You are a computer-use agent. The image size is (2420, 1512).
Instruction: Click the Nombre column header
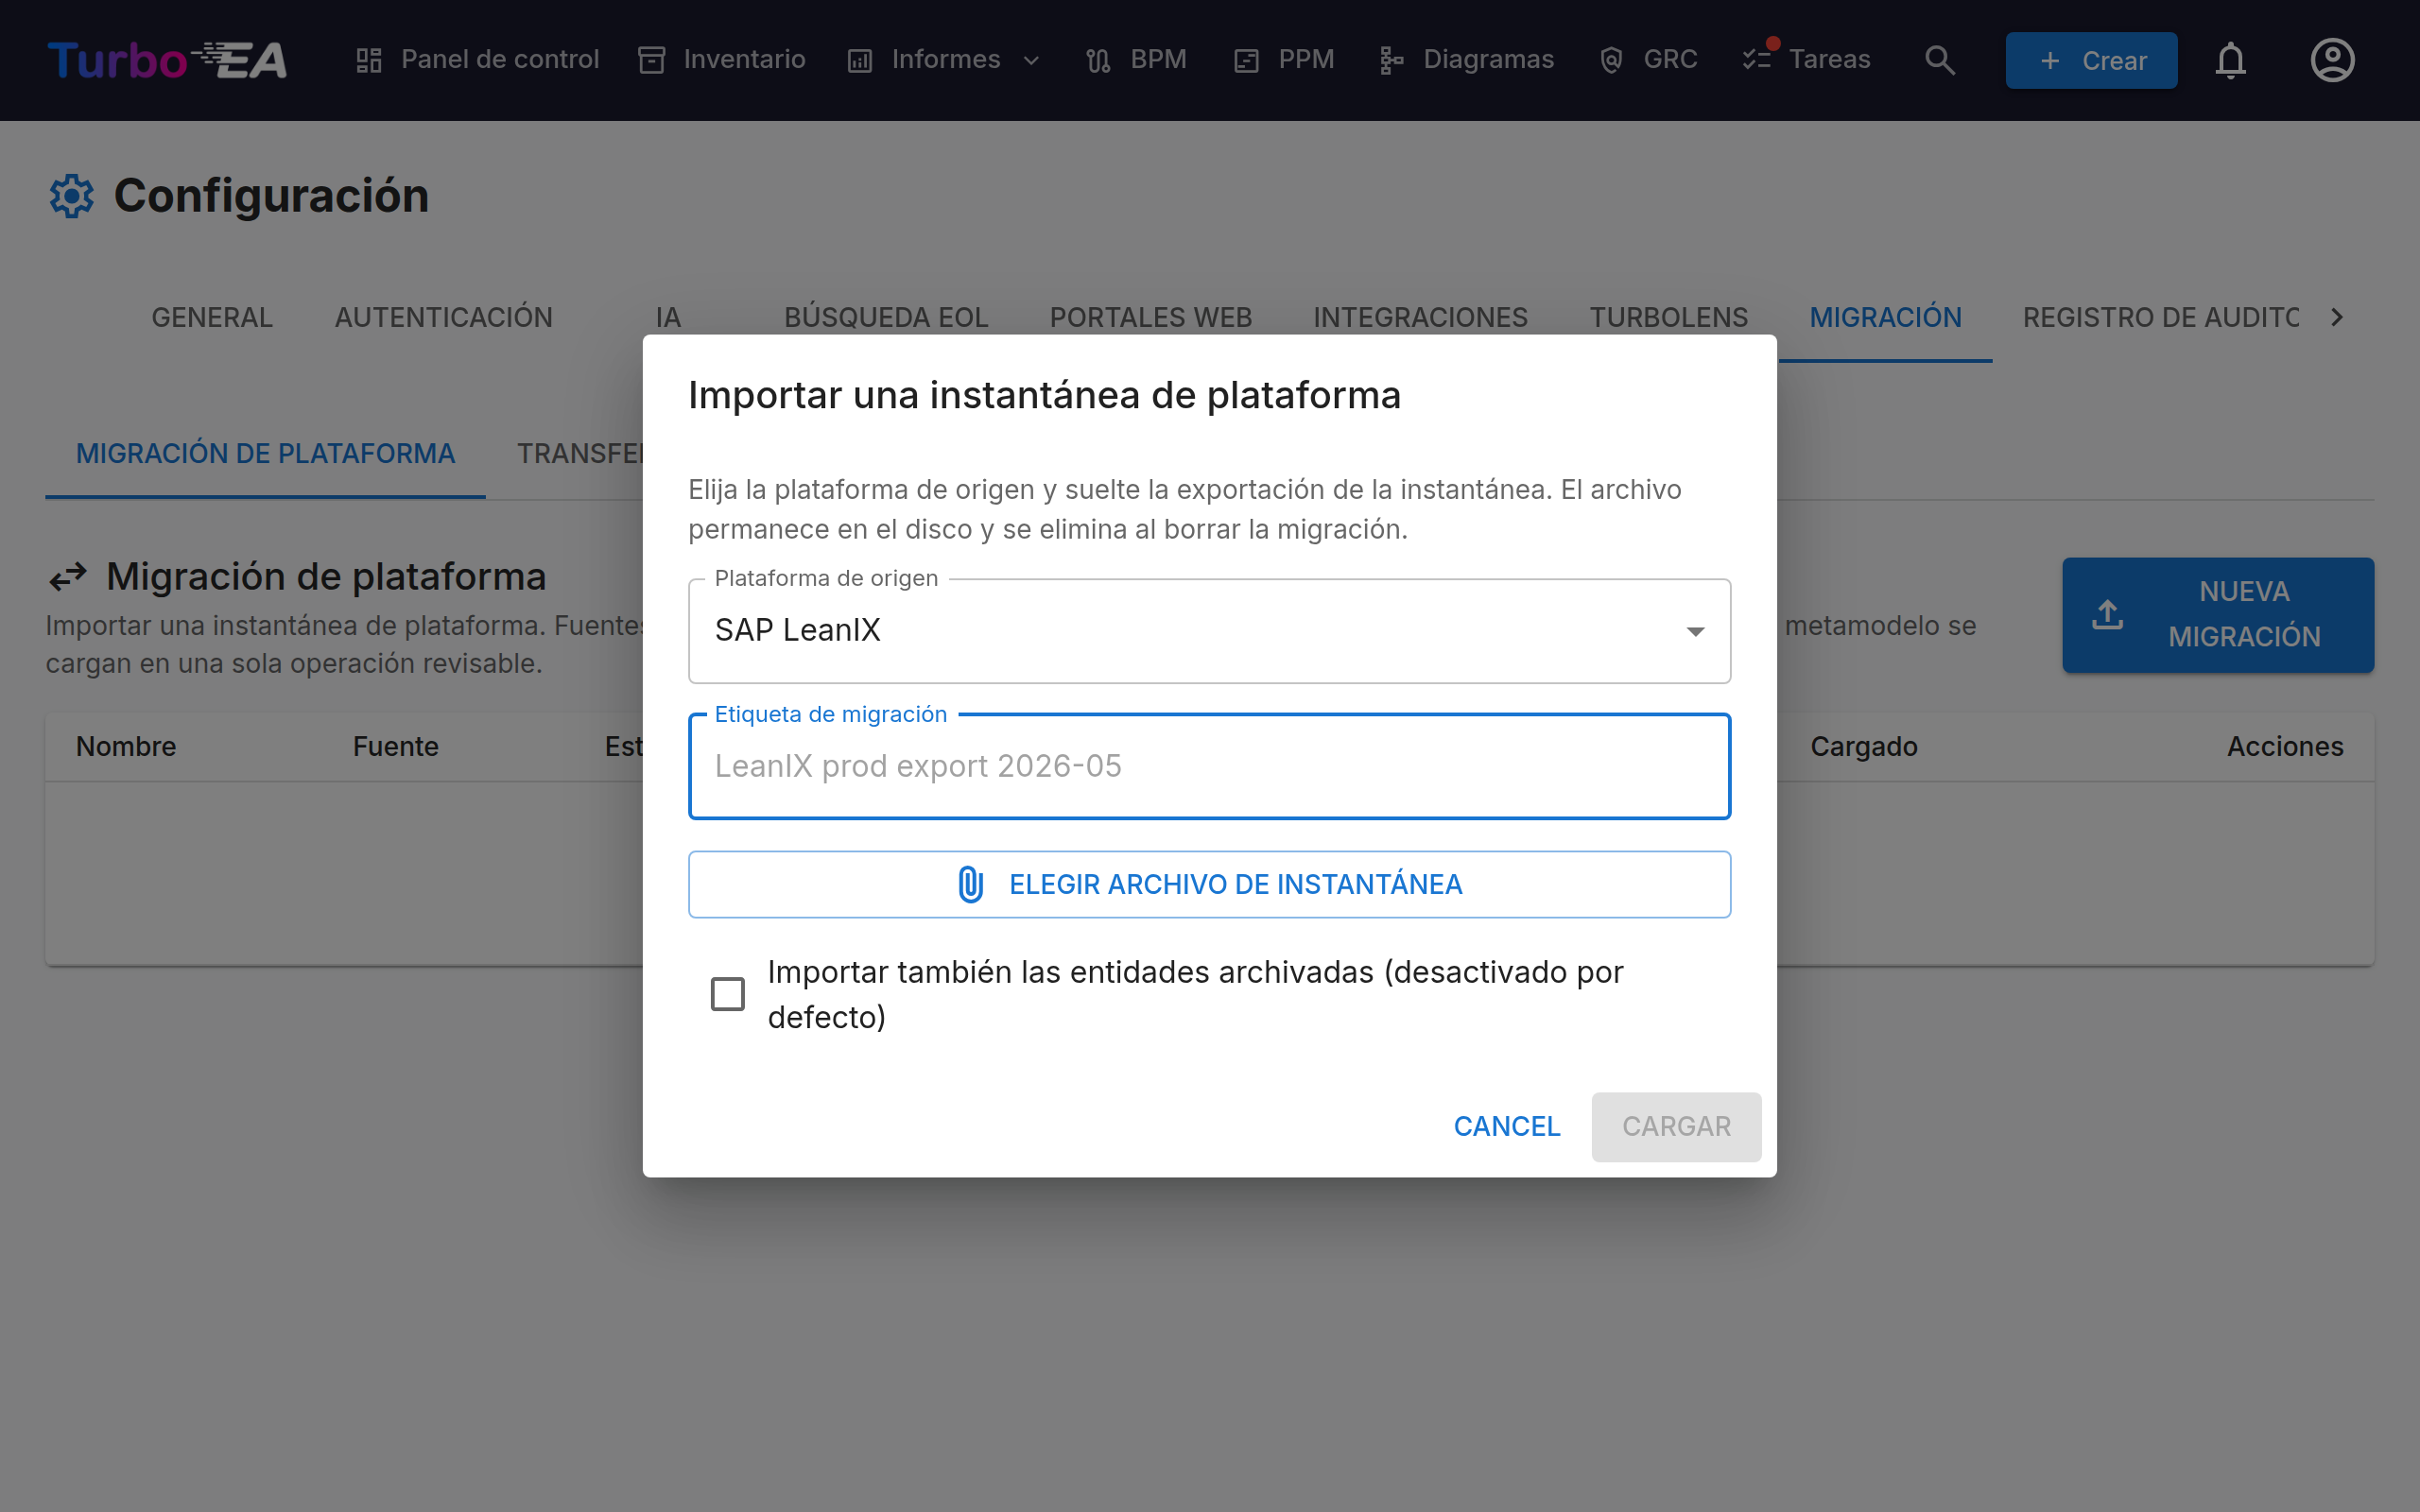click(126, 747)
